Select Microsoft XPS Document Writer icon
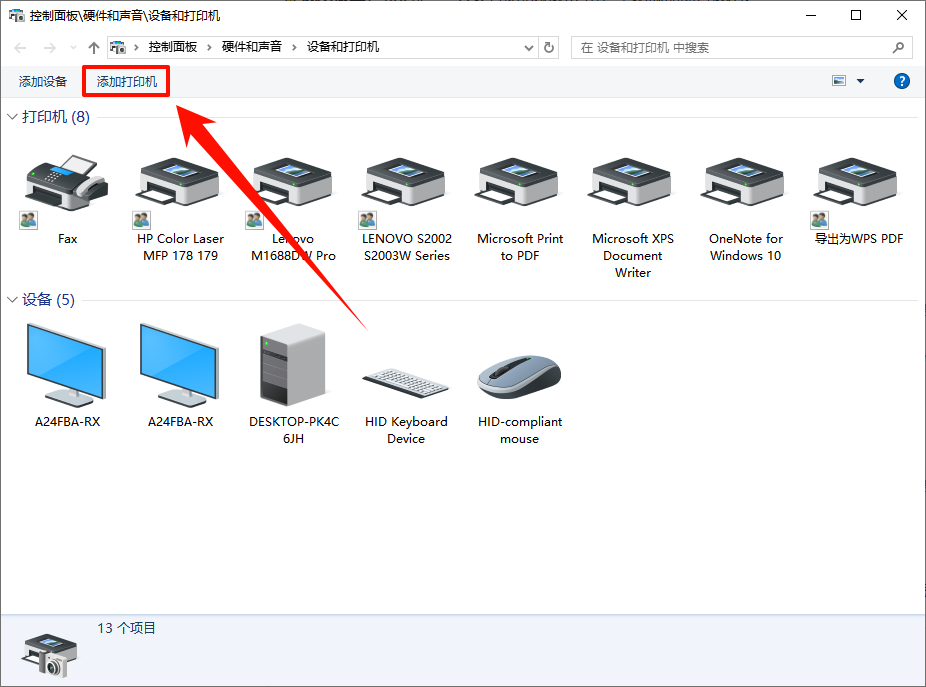This screenshot has width=926, height=687. tap(632, 183)
